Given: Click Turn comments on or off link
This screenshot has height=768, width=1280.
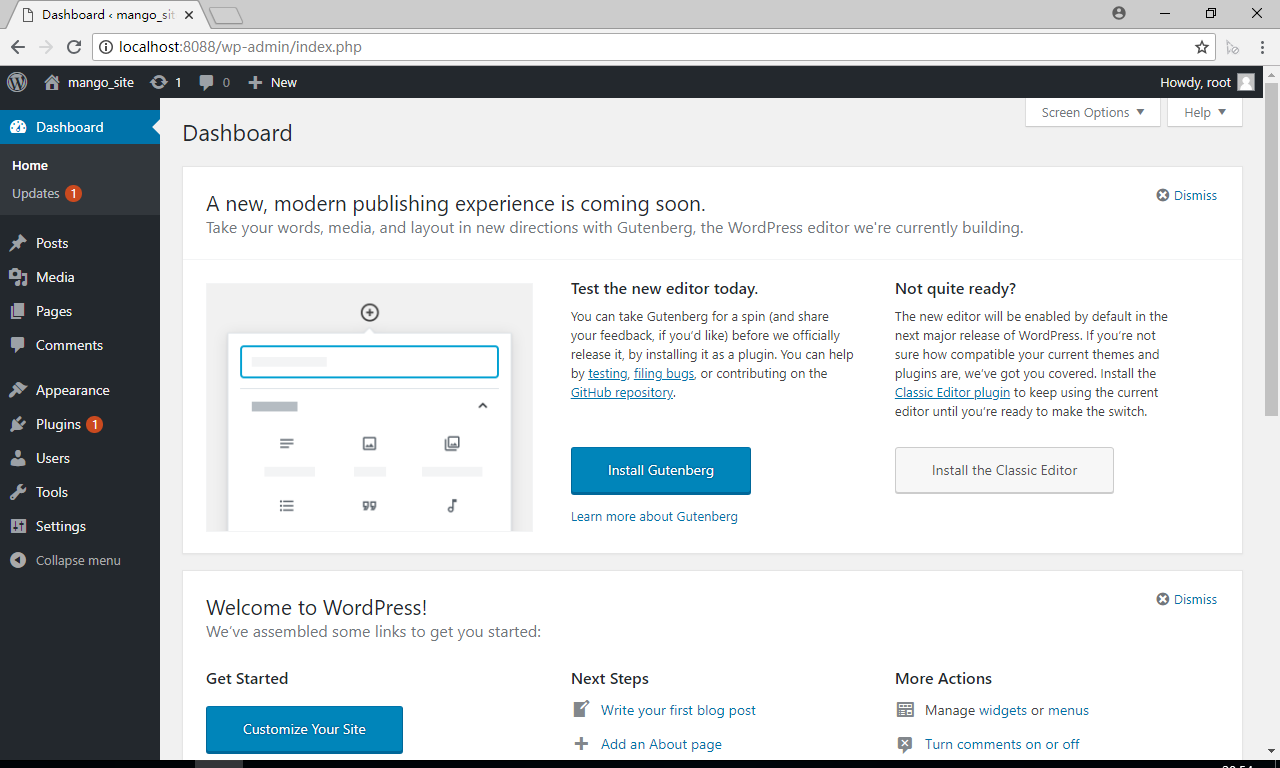Looking at the screenshot, I should click(x=1002, y=744).
